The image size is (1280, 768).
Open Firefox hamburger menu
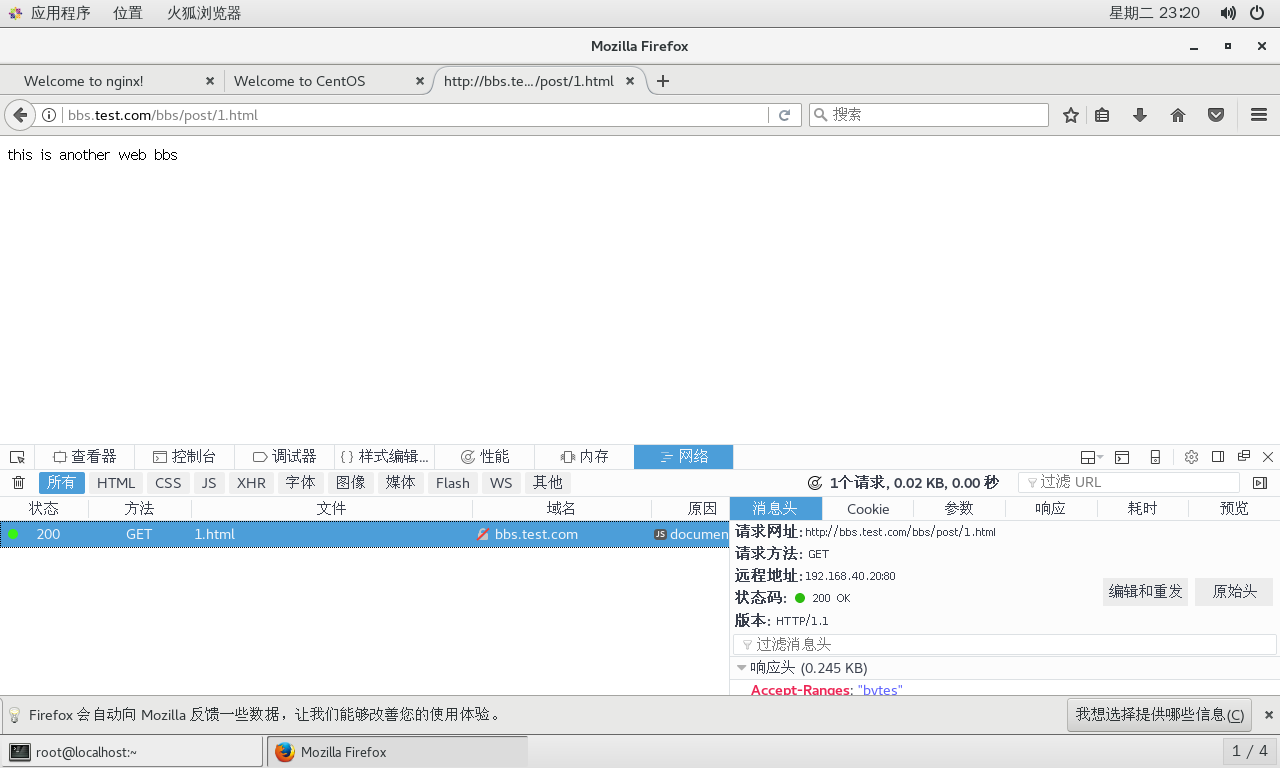1259,115
